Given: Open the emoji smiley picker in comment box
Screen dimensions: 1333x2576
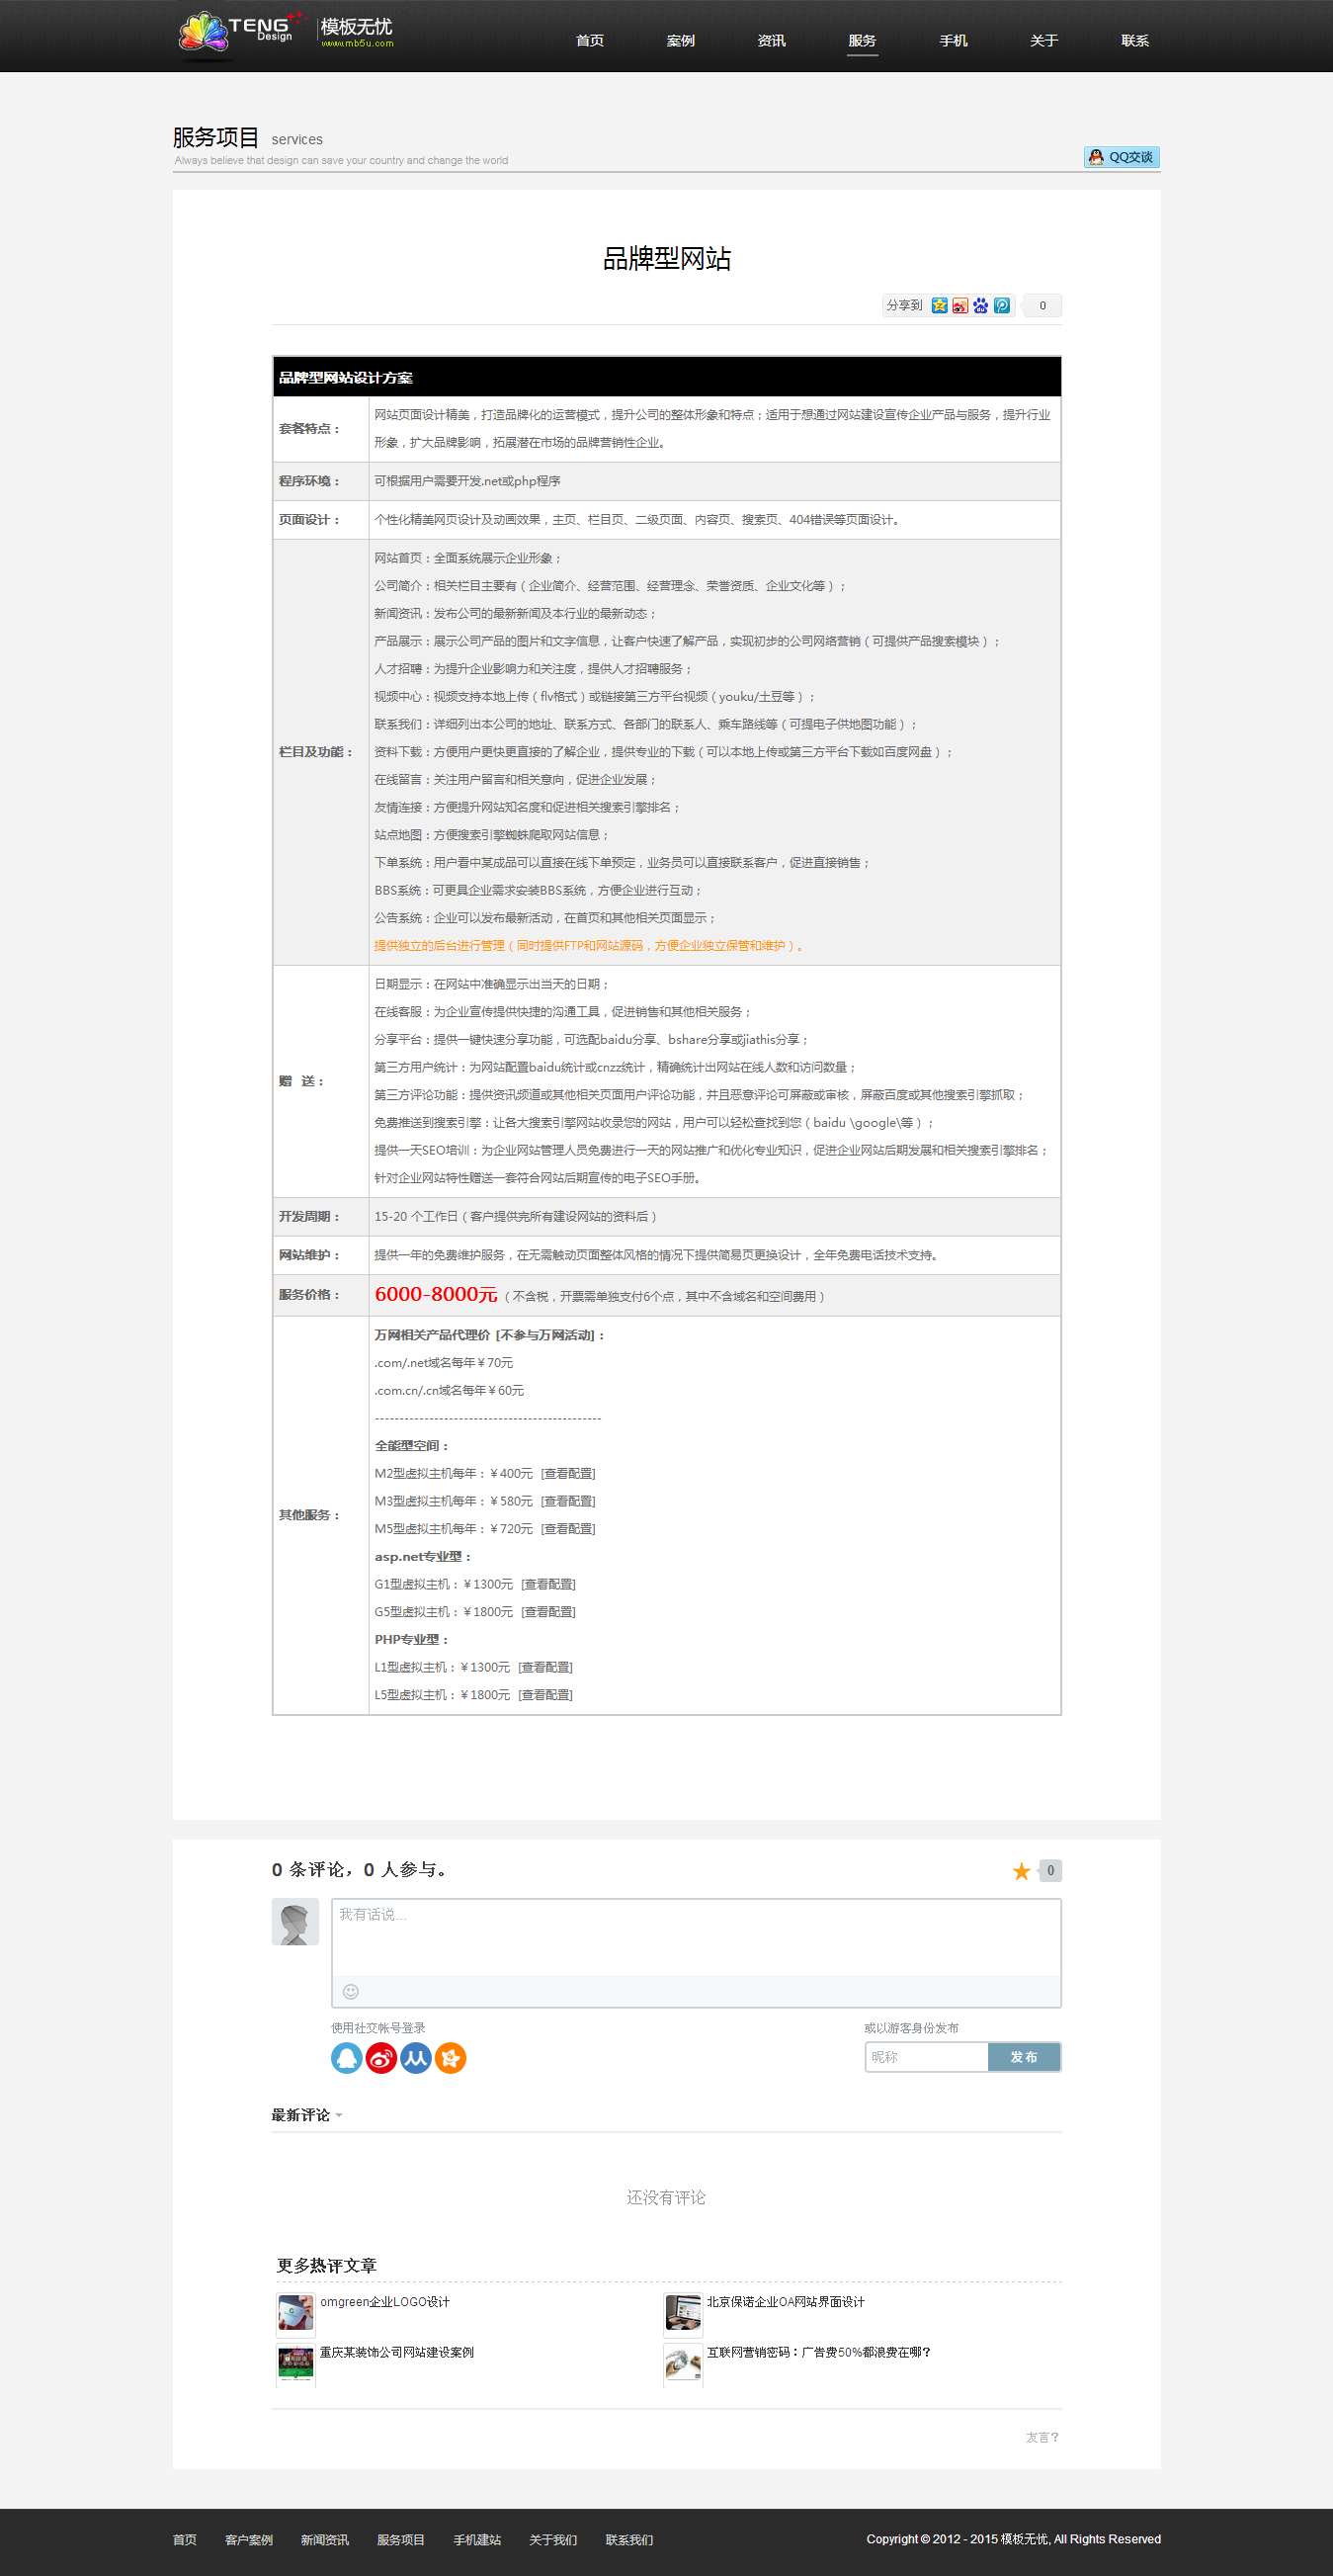Looking at the screenshot, I should click(351, 1991).
